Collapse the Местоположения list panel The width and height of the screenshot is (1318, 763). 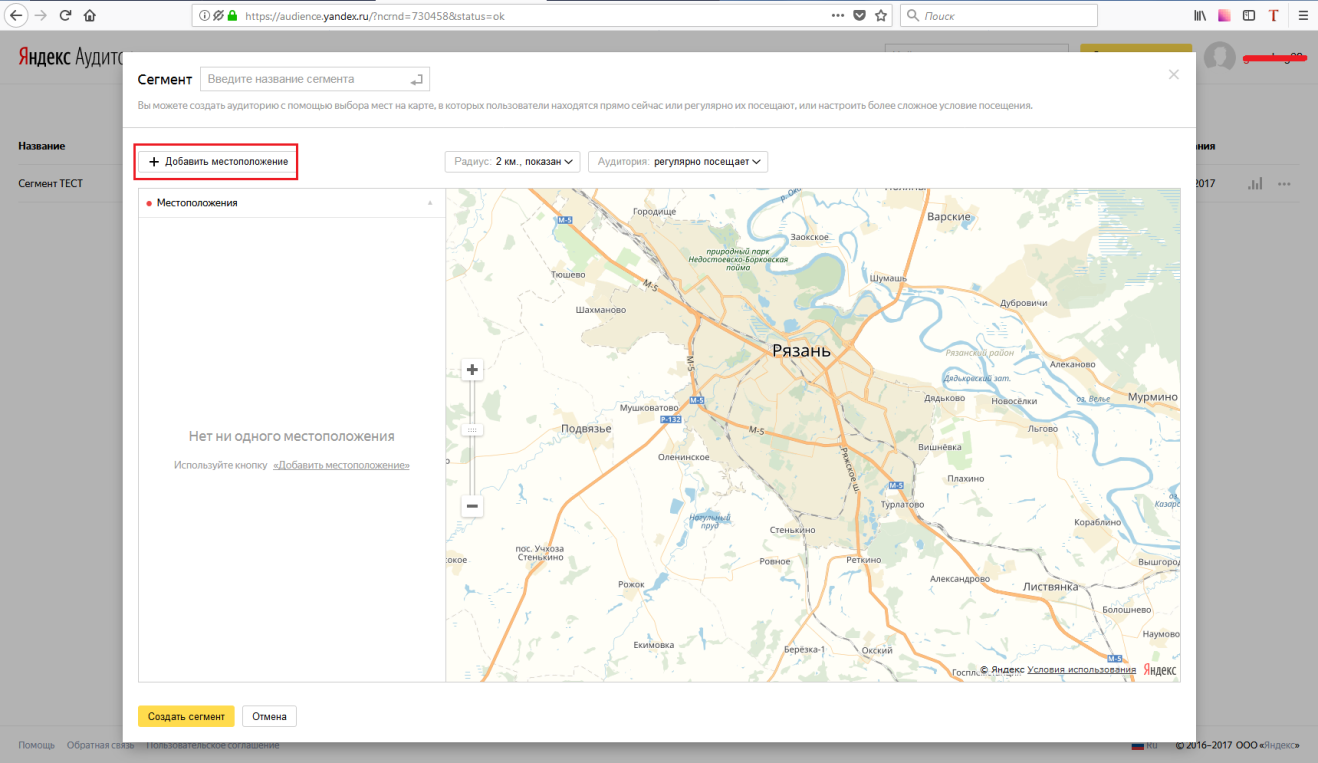click(430, 203)
